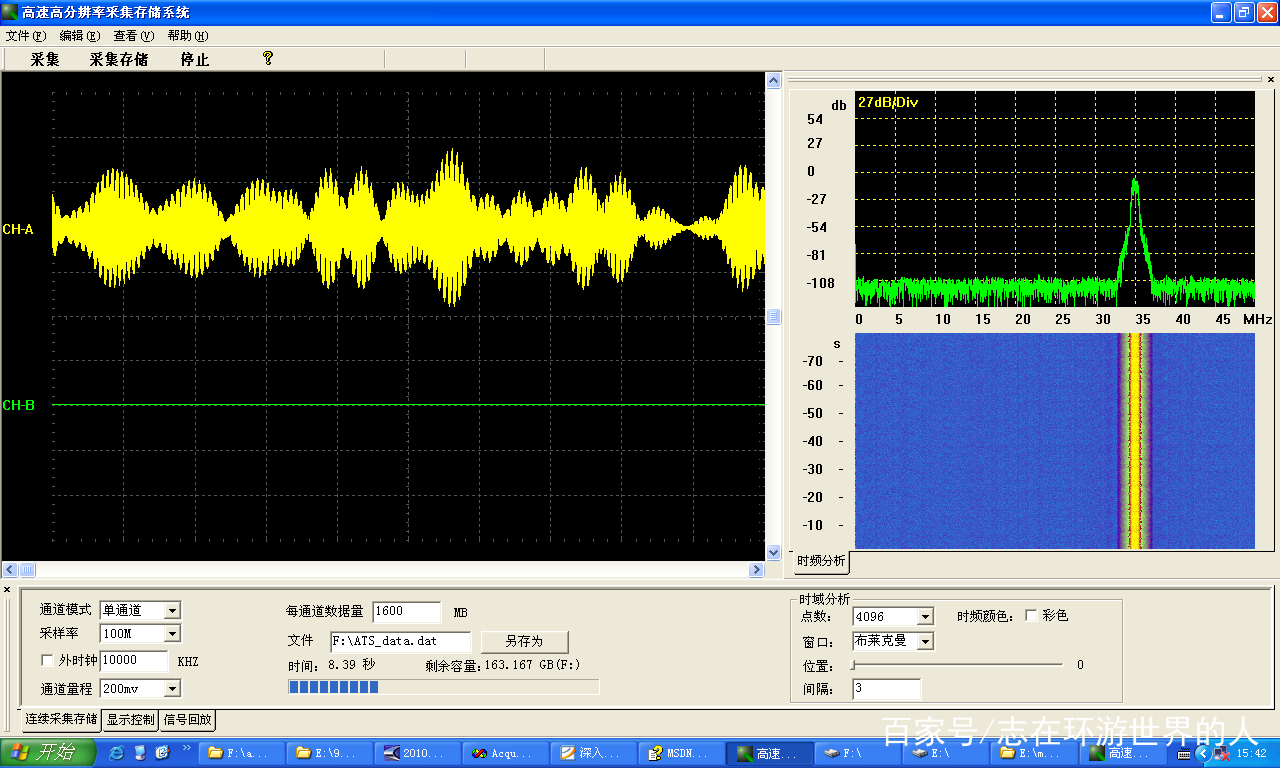Open Internet Explorer from quick launch
The image size is (1280, 768).
point(117,753)
